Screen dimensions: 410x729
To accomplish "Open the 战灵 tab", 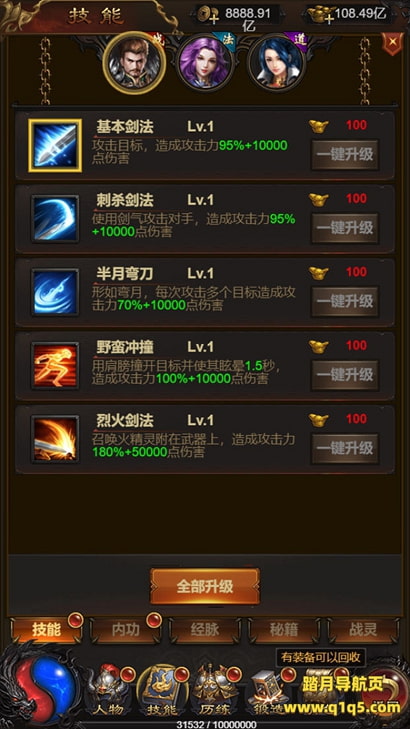I will tap(363, 630).
